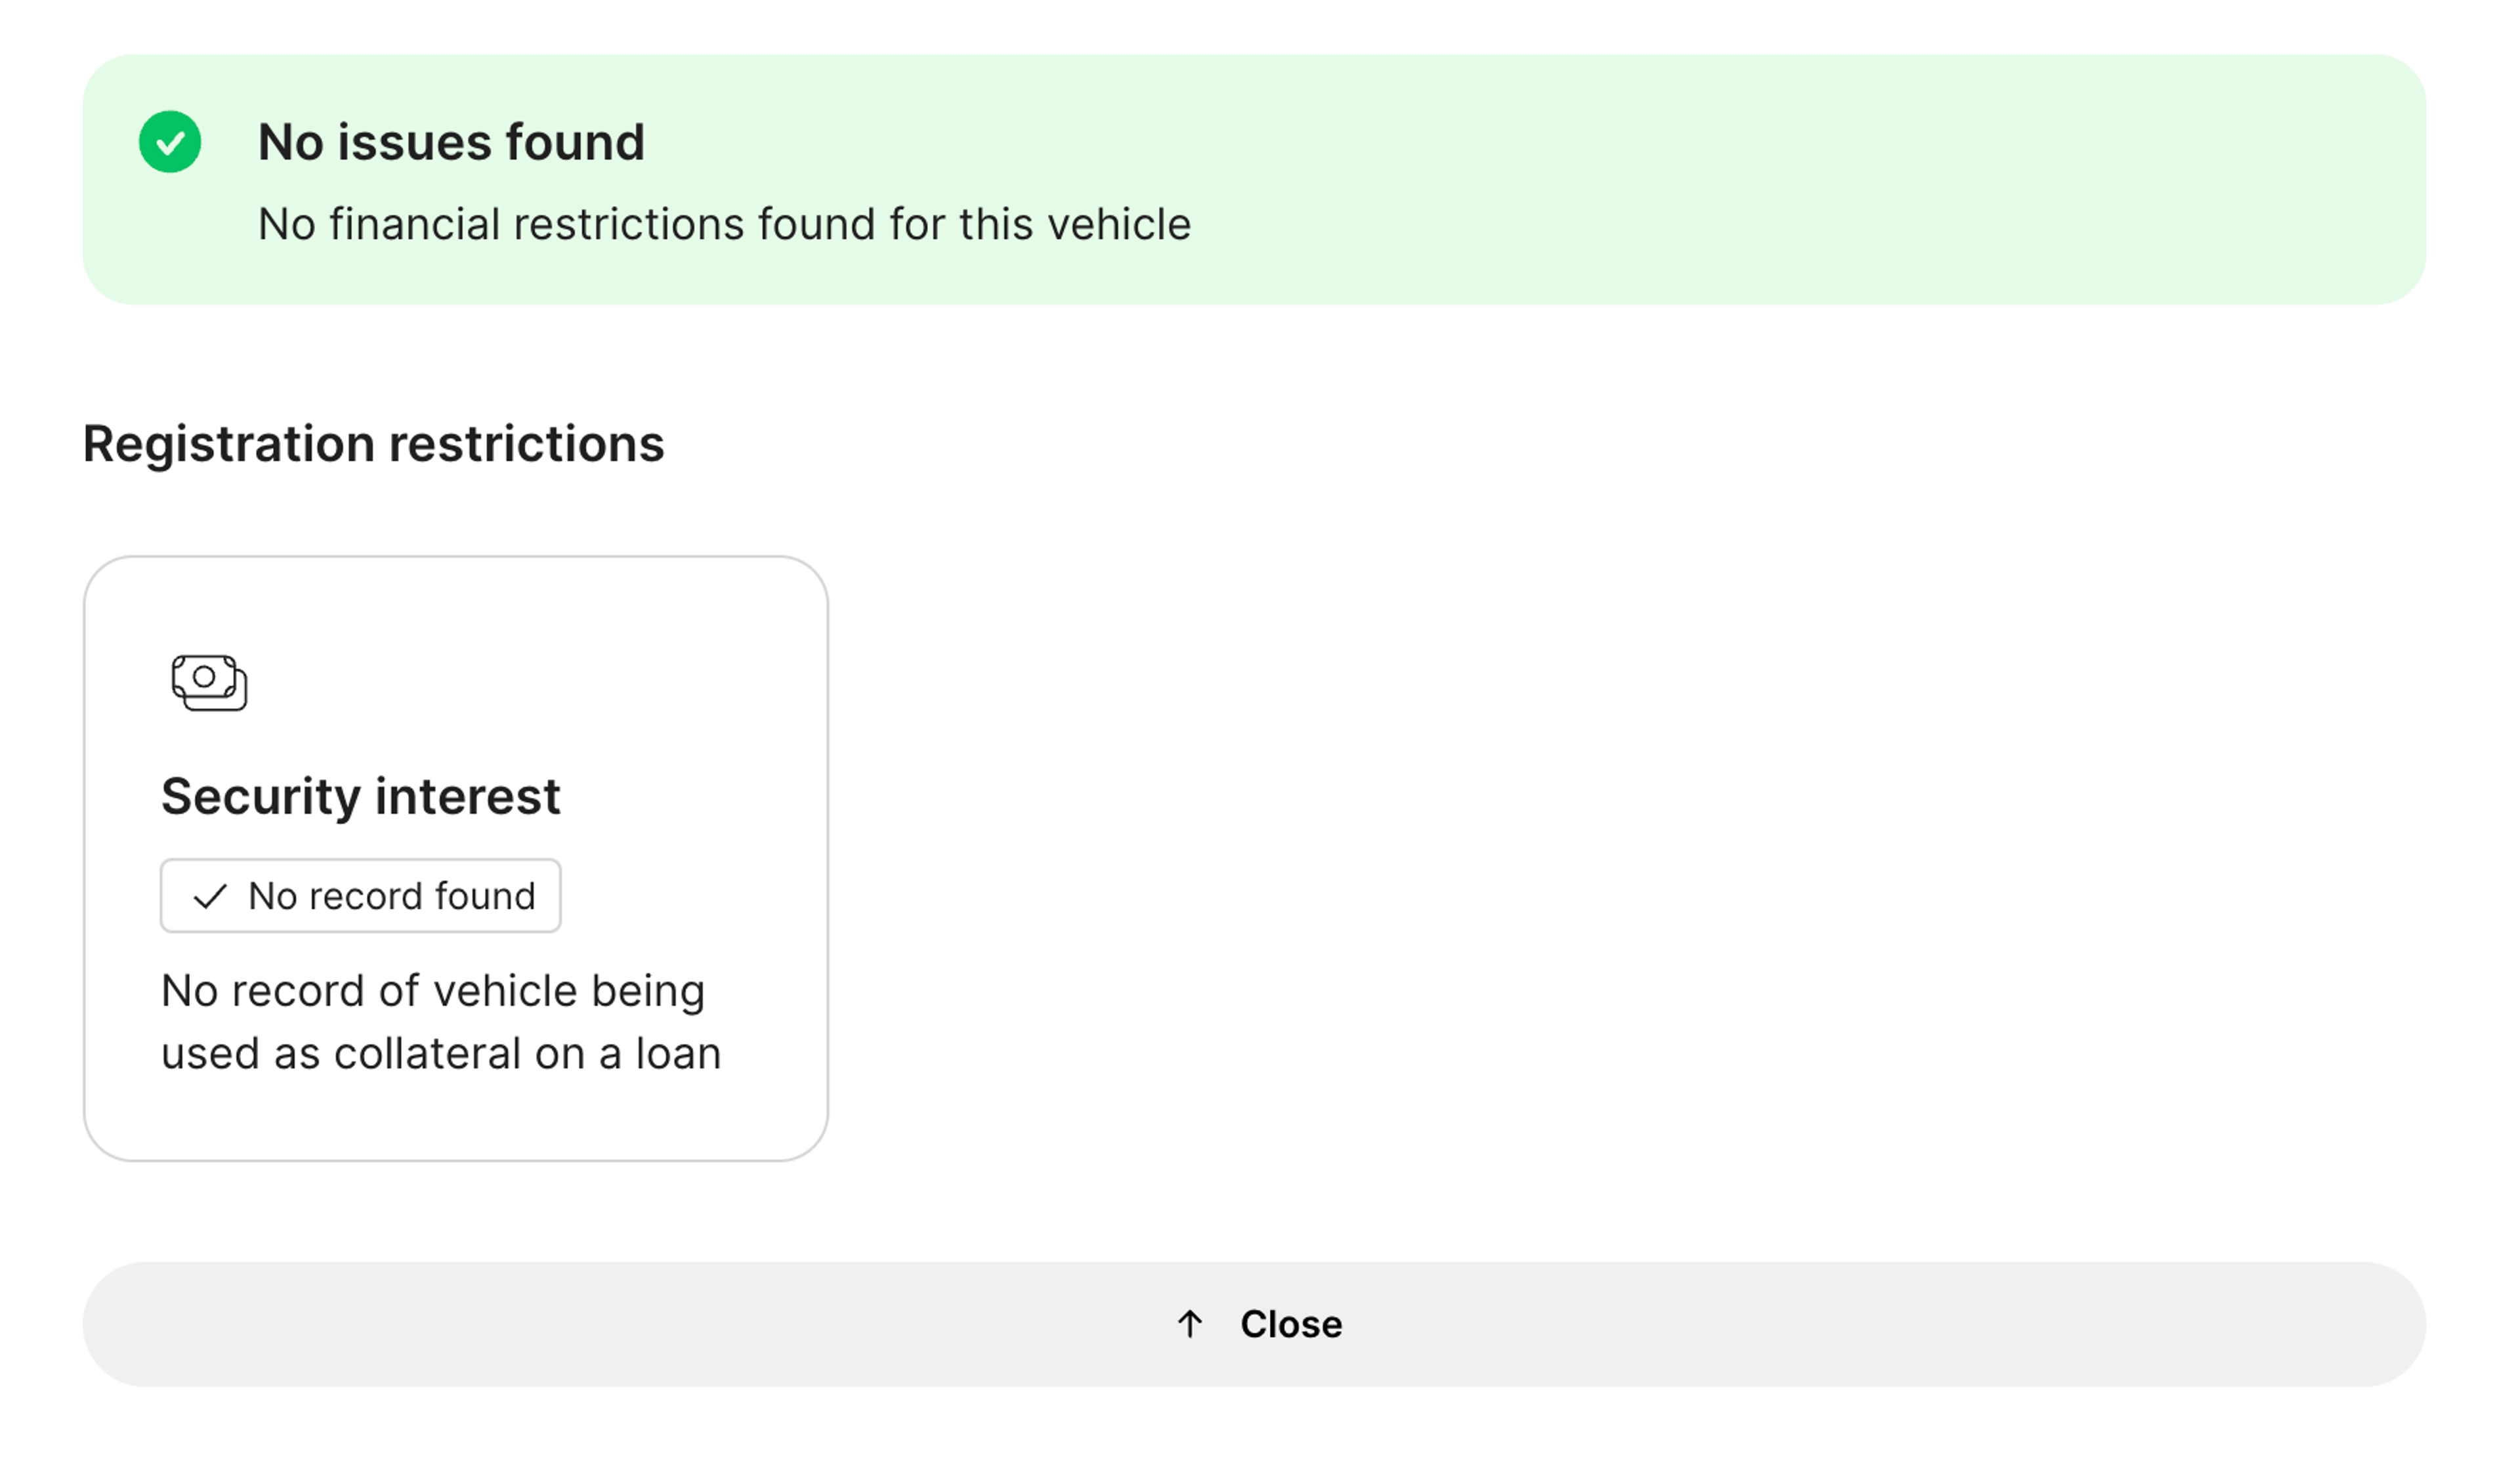This screenshot has height=1459, width=2520.
Task: Click the No record of vehicle description text
Action: pos(432,991)
